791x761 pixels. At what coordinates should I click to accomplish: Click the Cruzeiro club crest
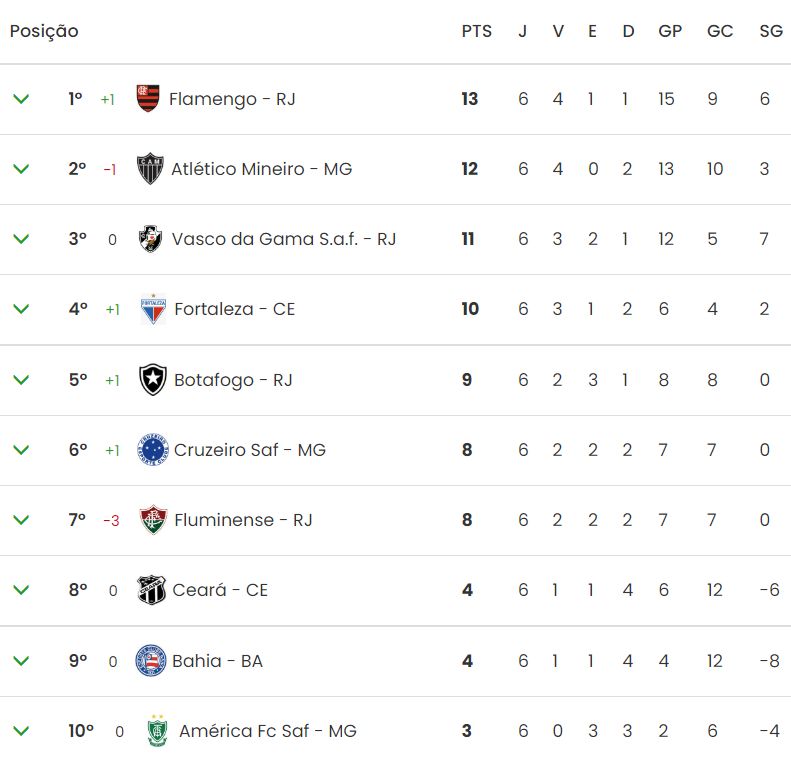153,450
